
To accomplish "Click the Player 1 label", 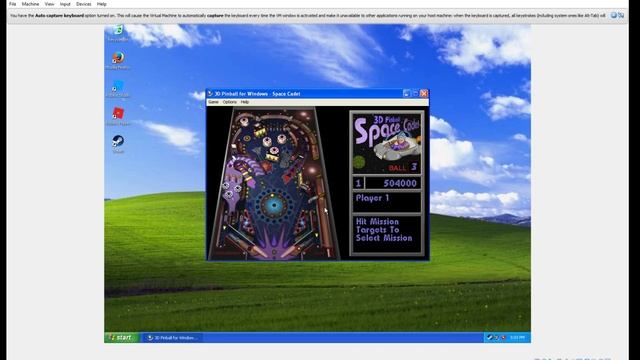I will (372, 198).
